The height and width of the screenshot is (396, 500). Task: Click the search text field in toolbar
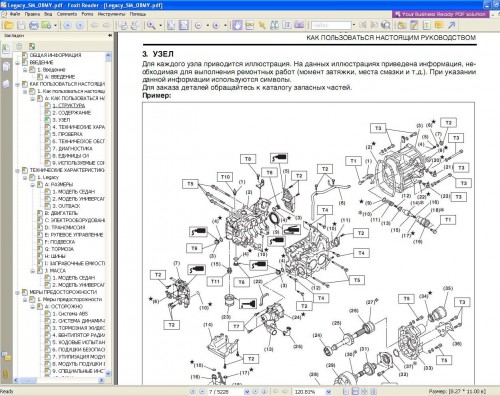tap(331, 25)
